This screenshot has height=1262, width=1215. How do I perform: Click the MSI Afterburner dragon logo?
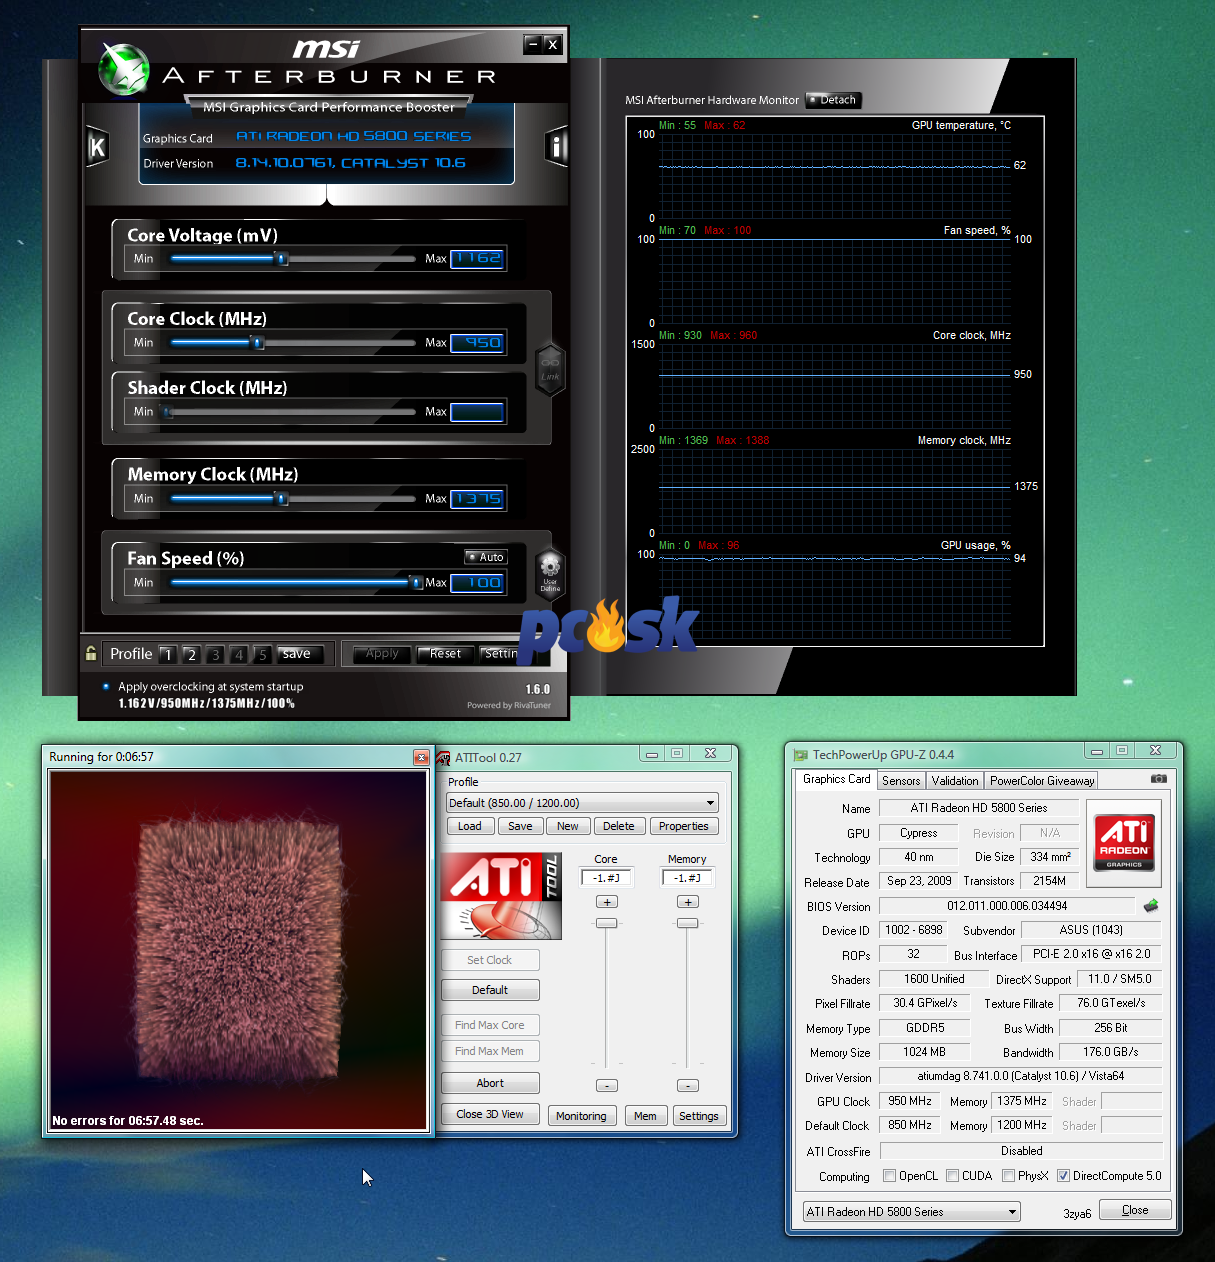point(124,69)
